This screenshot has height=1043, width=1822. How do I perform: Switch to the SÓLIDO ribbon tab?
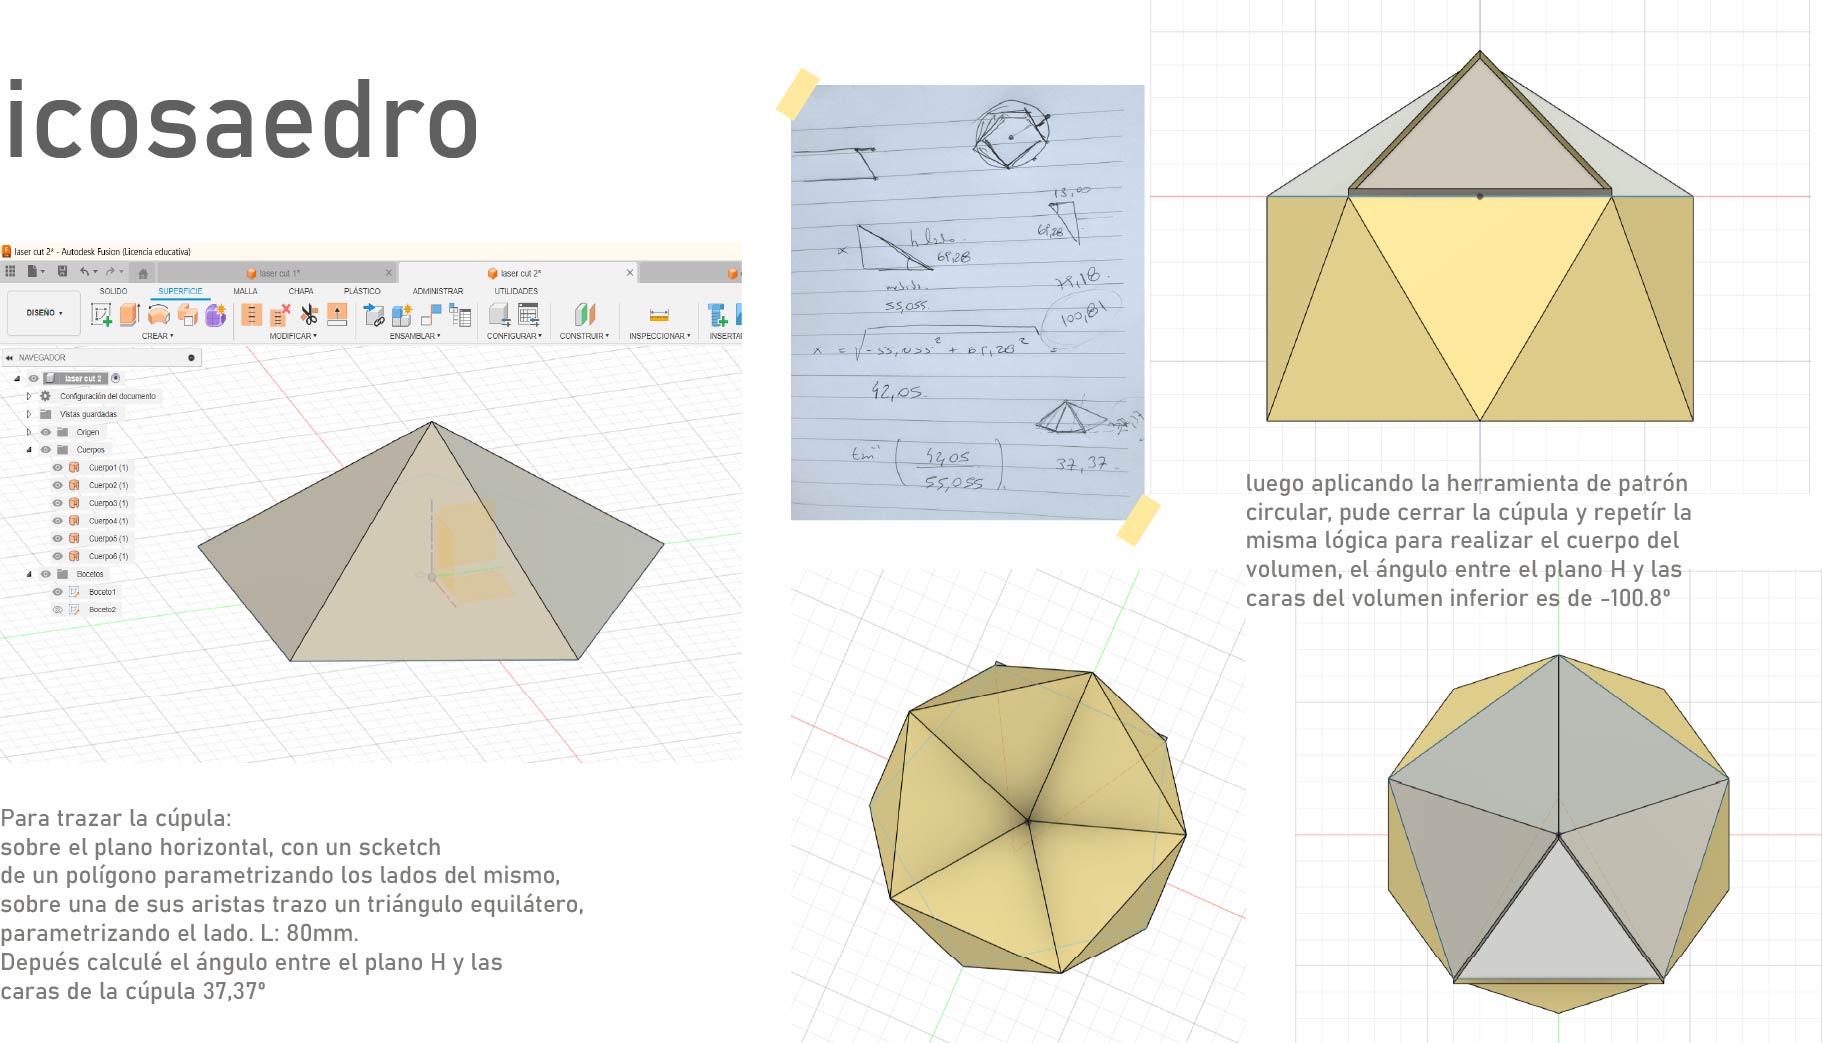[113, 291]
